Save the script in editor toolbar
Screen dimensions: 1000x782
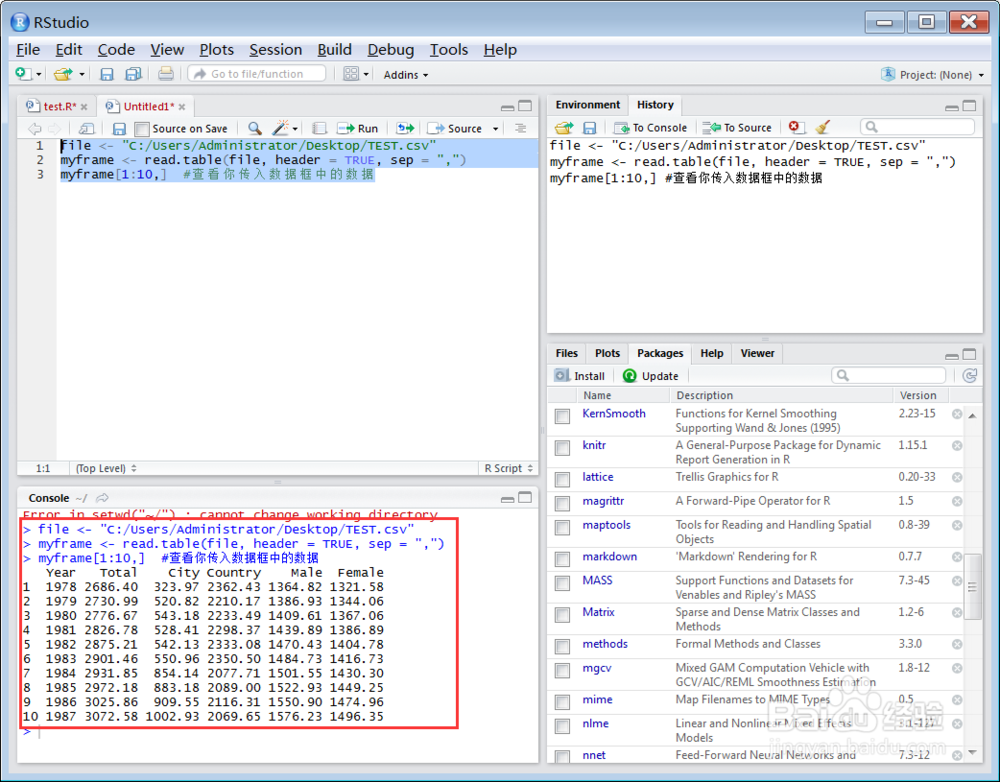coord(119,128)
